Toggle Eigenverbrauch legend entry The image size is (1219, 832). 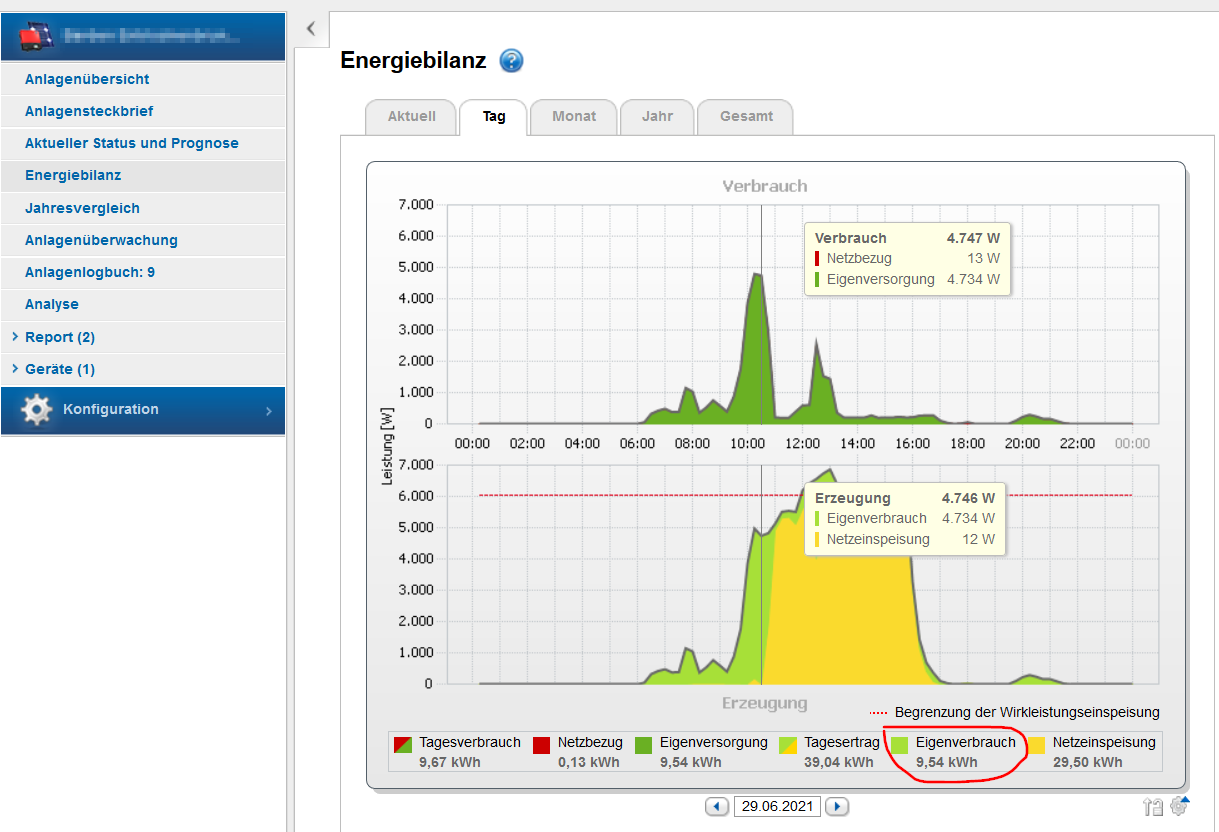click(x=953, y=752)
